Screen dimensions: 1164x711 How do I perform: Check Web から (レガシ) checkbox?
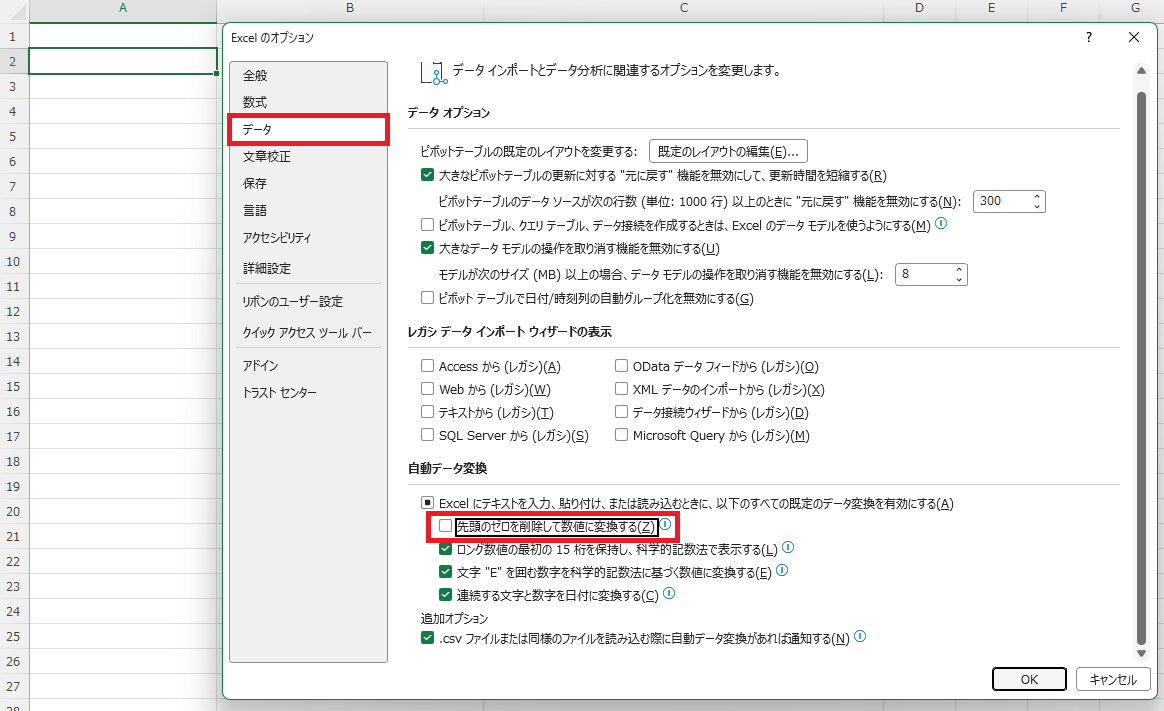point(428,389)
